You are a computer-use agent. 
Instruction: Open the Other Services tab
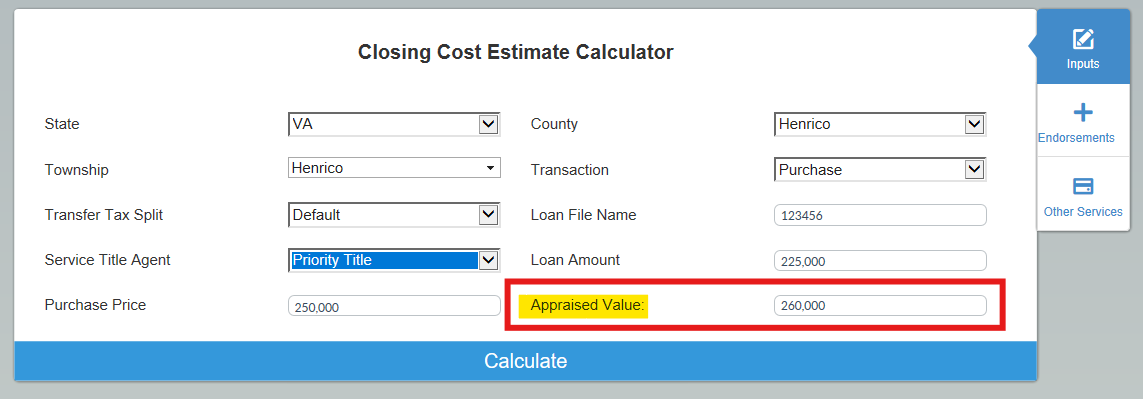pos(1083,194)
